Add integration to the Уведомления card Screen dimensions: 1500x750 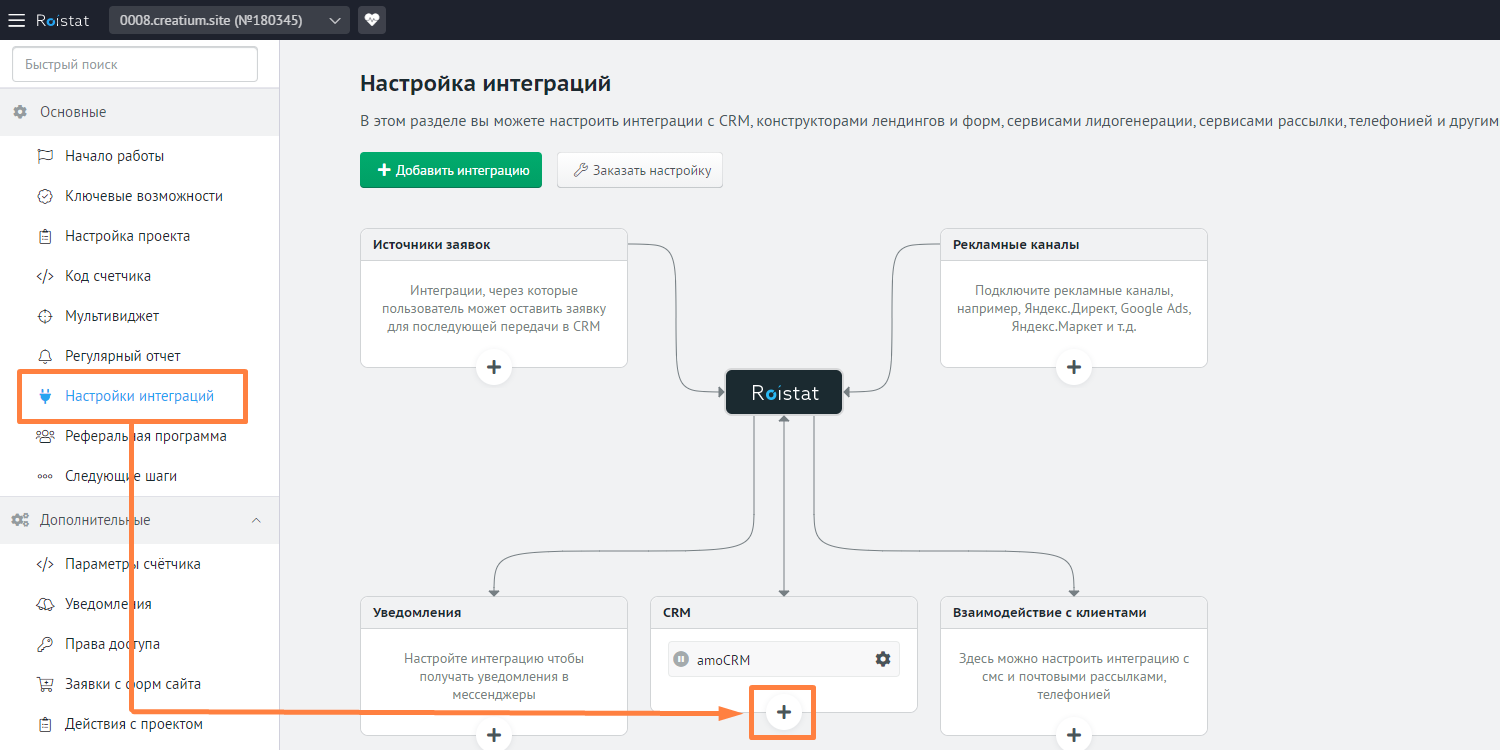(x=494, y=735)
